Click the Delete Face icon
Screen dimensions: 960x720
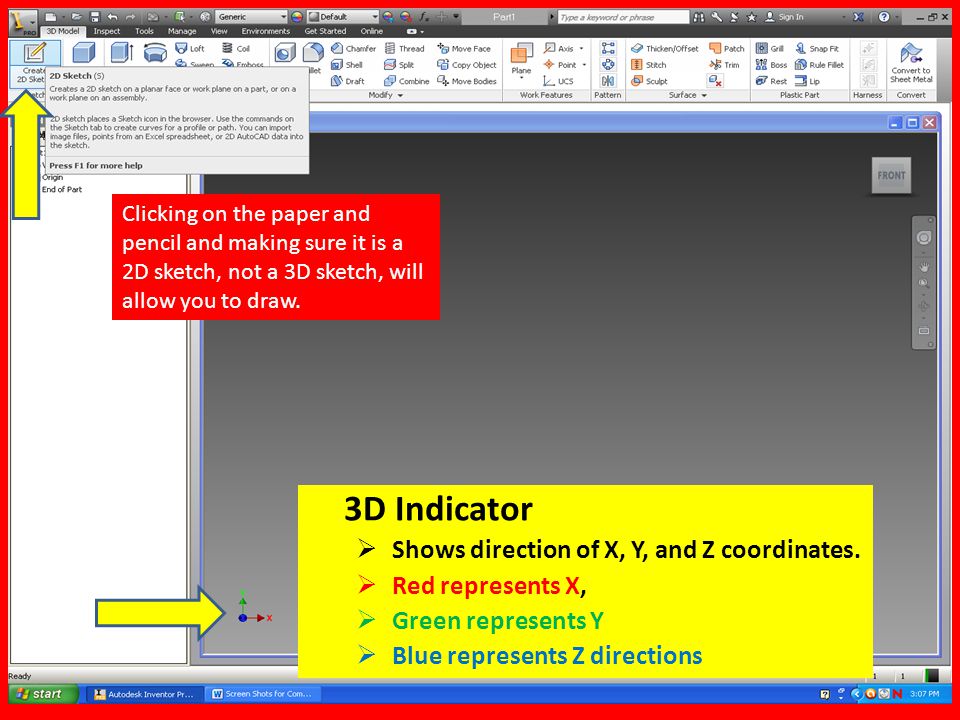[715, 81]
